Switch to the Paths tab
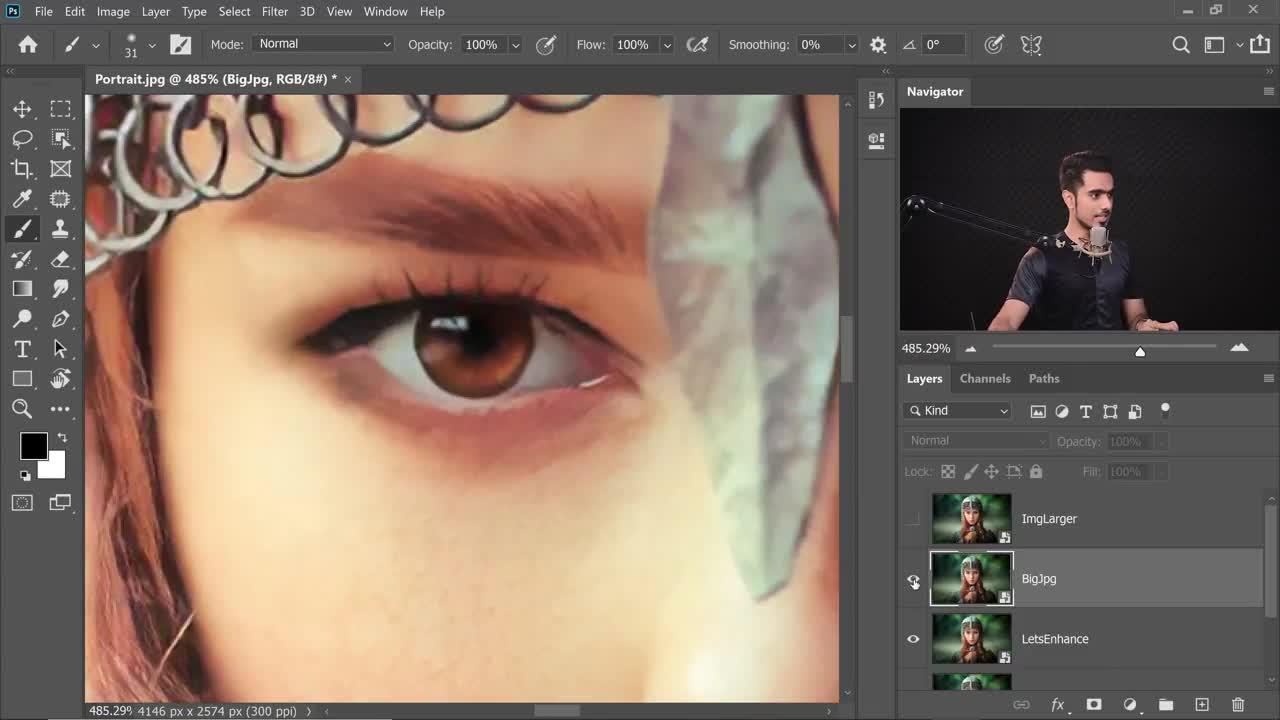This screenshot has height=720, width=1280. [x=1044, y=379]
